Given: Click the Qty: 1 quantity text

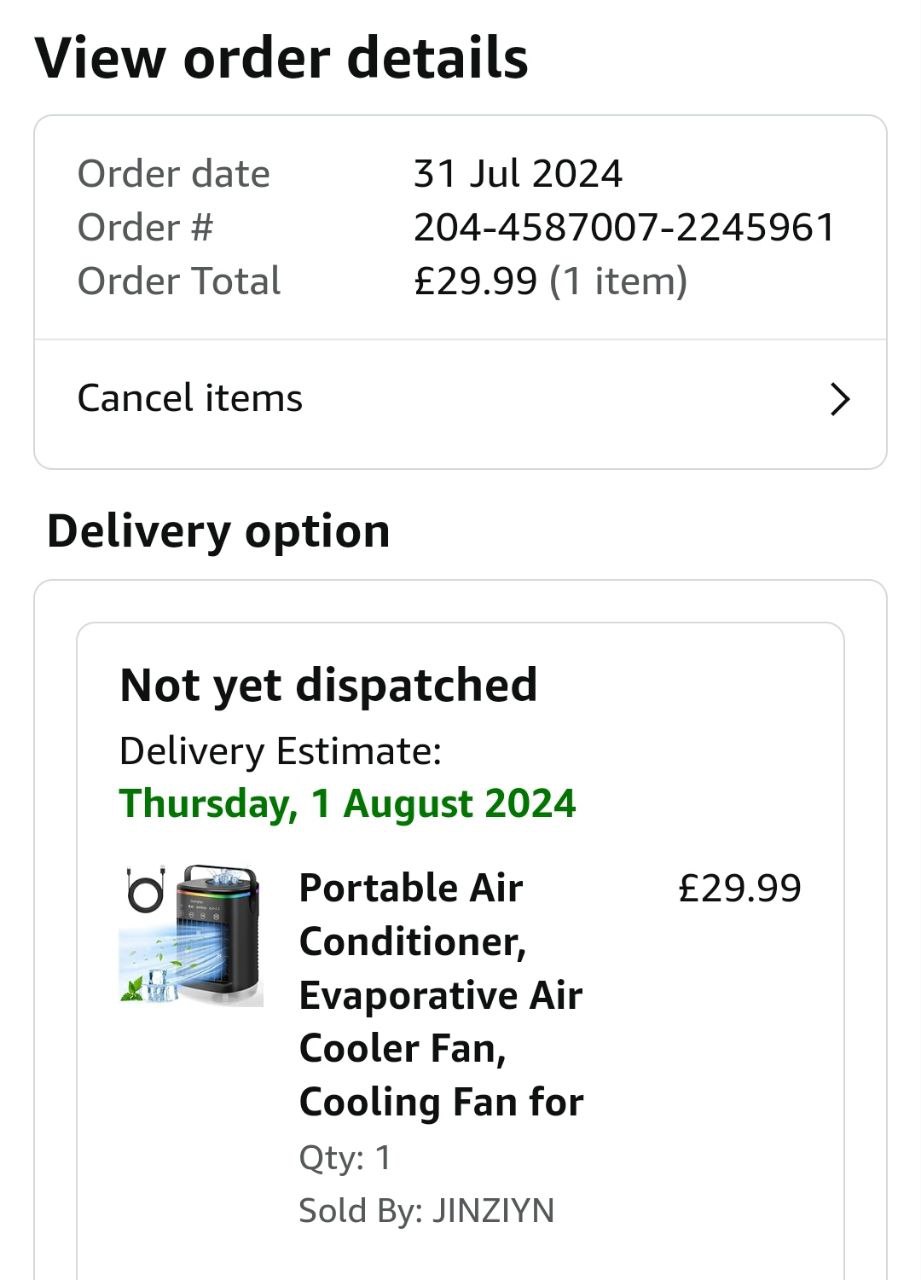Looking at the screenshot, I should [345, 1158].
